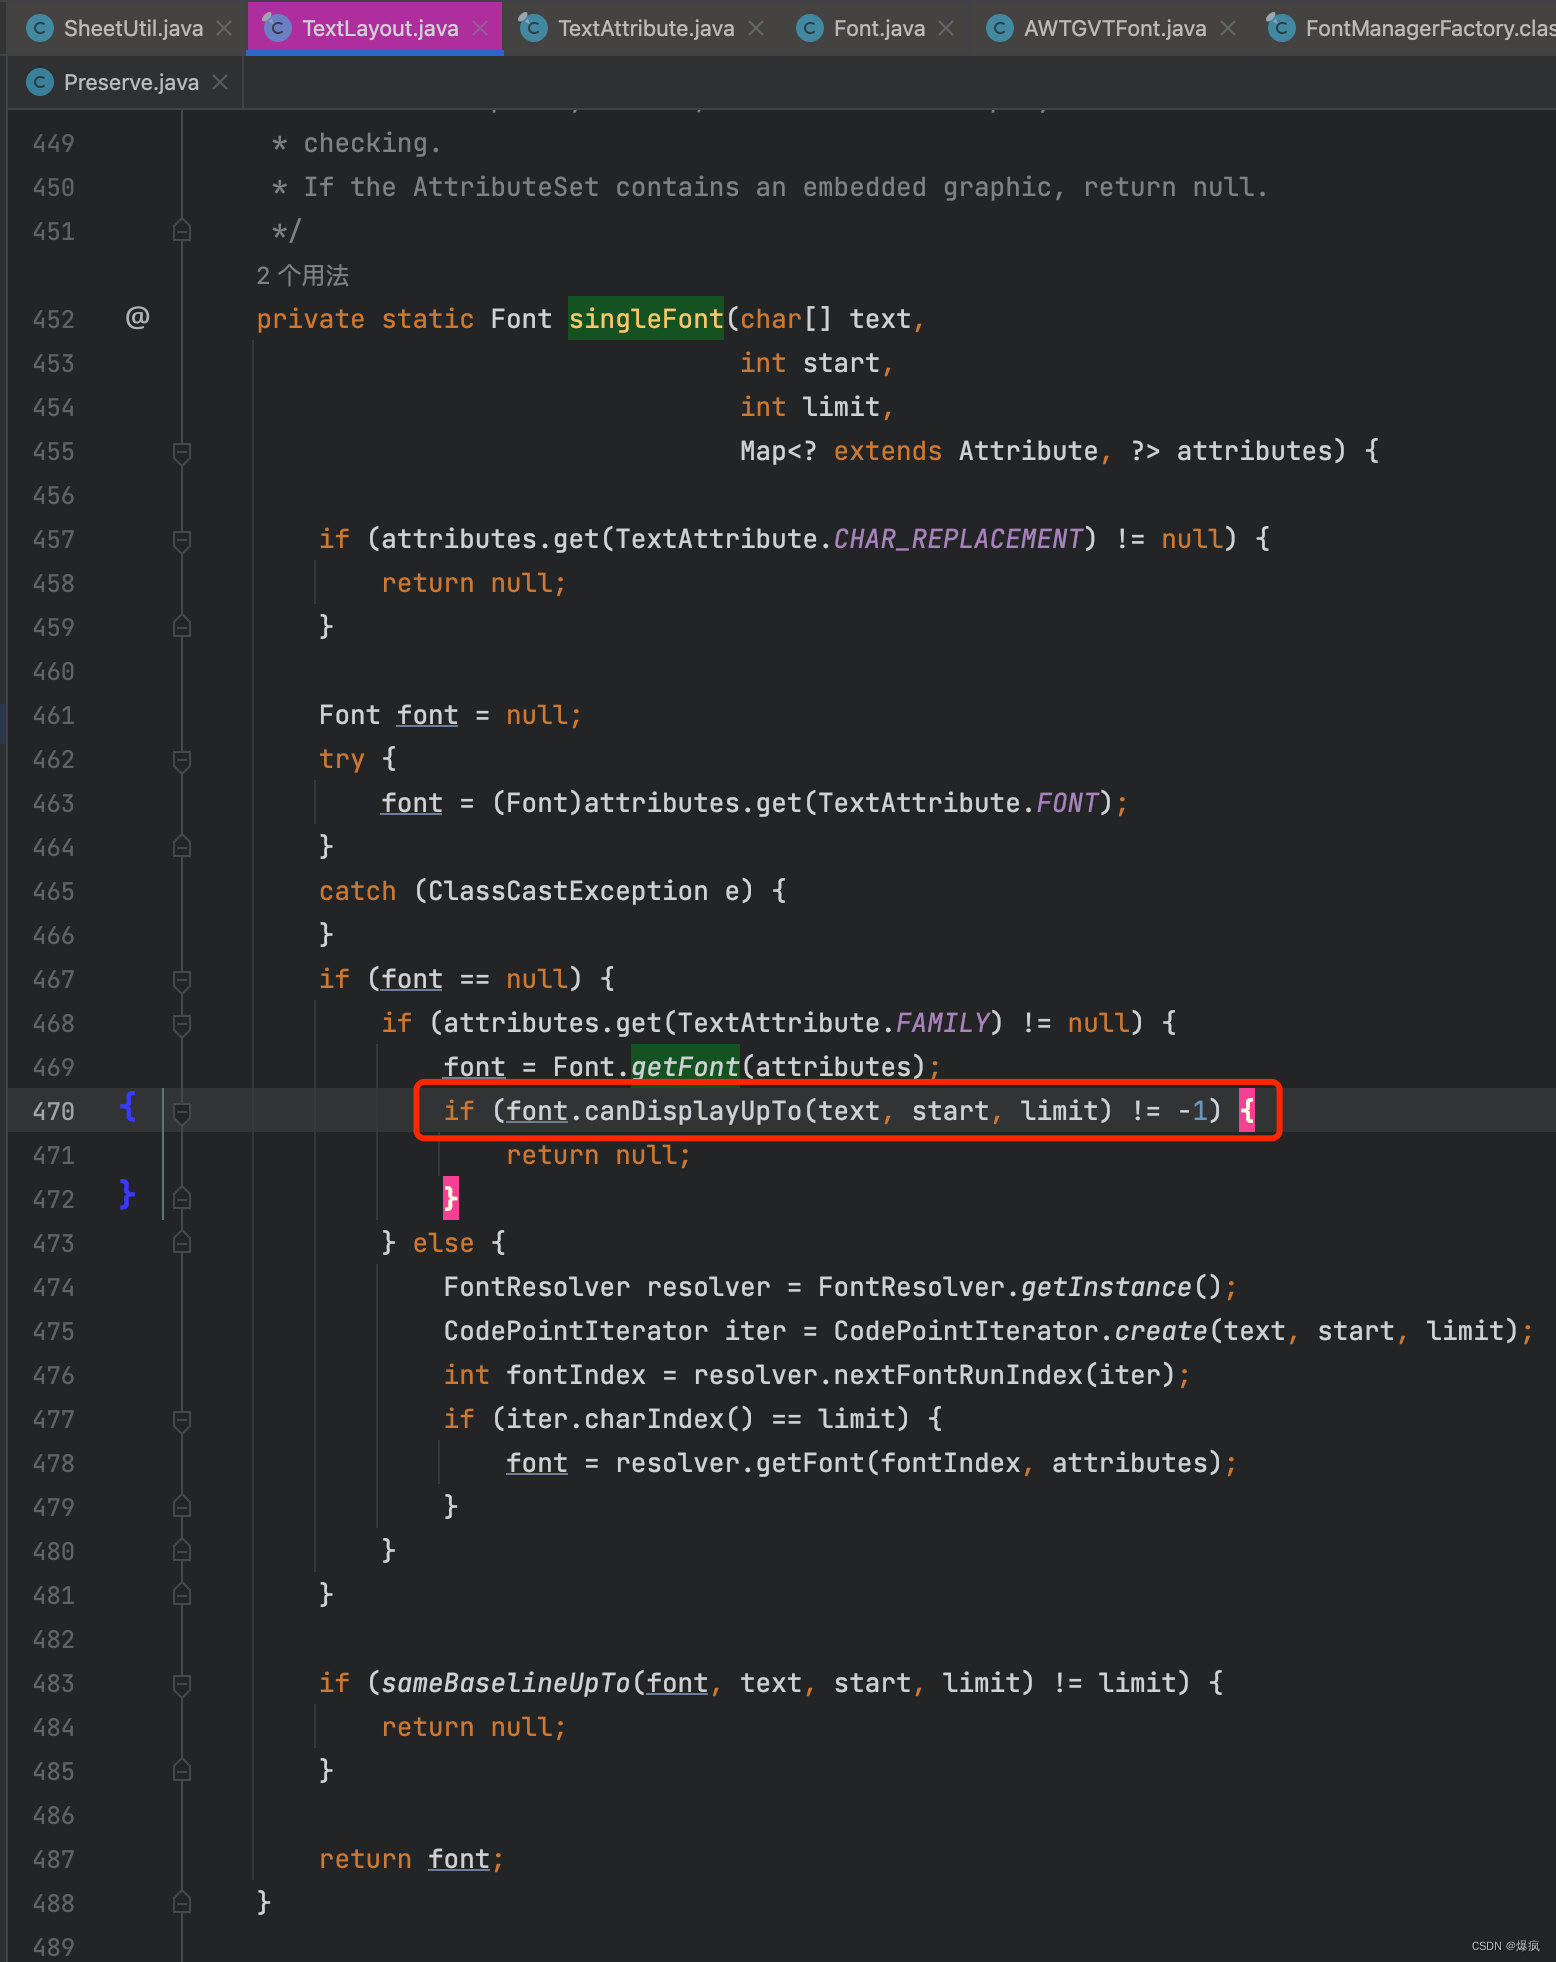Click line number 487 in the gutter

(54, 1859)
